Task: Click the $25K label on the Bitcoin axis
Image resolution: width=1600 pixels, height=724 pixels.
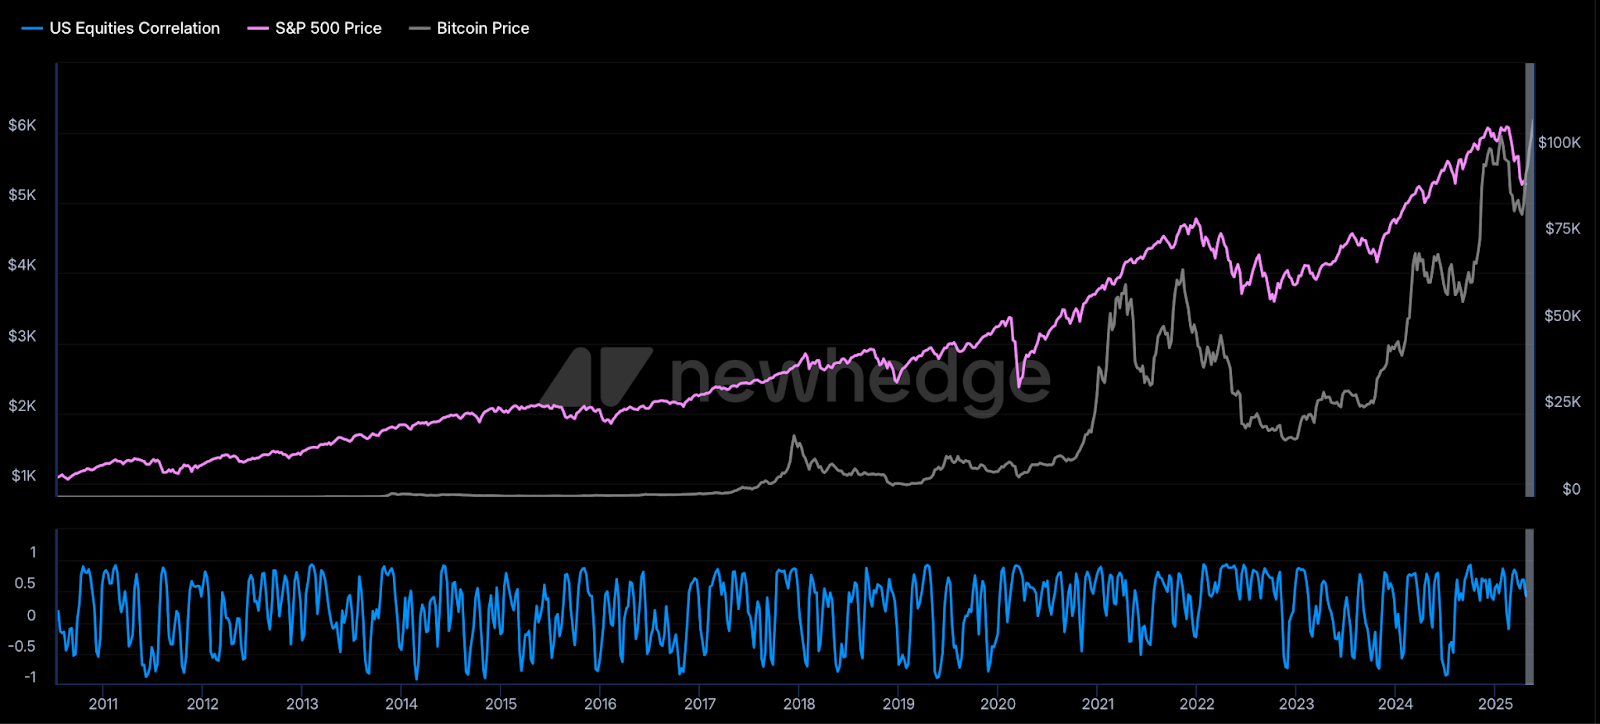Action: click(1563, 402)
